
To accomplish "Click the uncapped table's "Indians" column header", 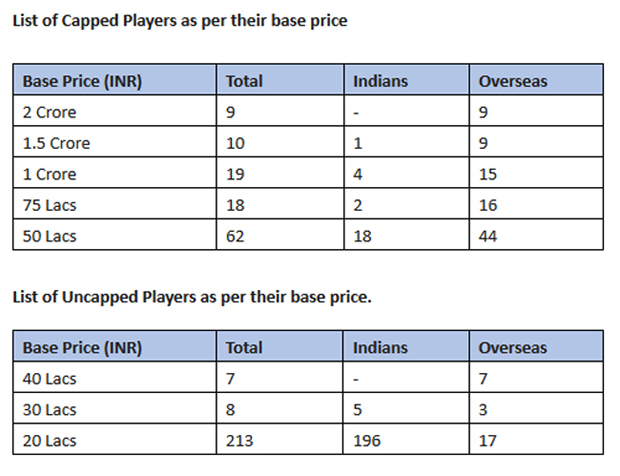I will tap(381, 348).
